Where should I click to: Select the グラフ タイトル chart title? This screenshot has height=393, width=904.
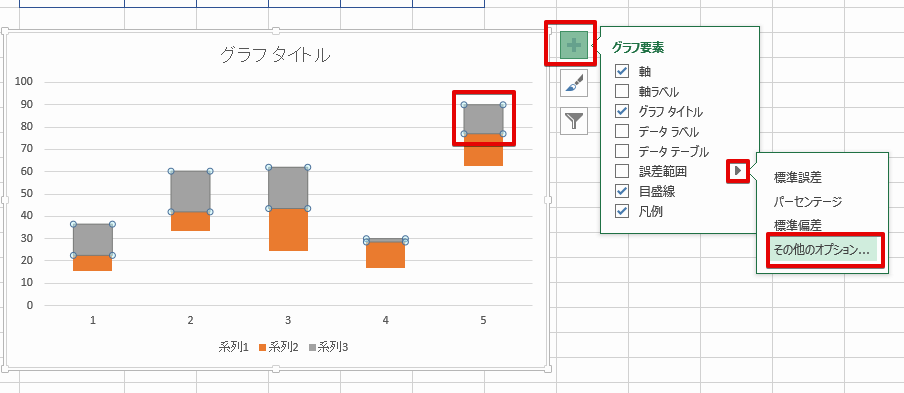(275, 55)
